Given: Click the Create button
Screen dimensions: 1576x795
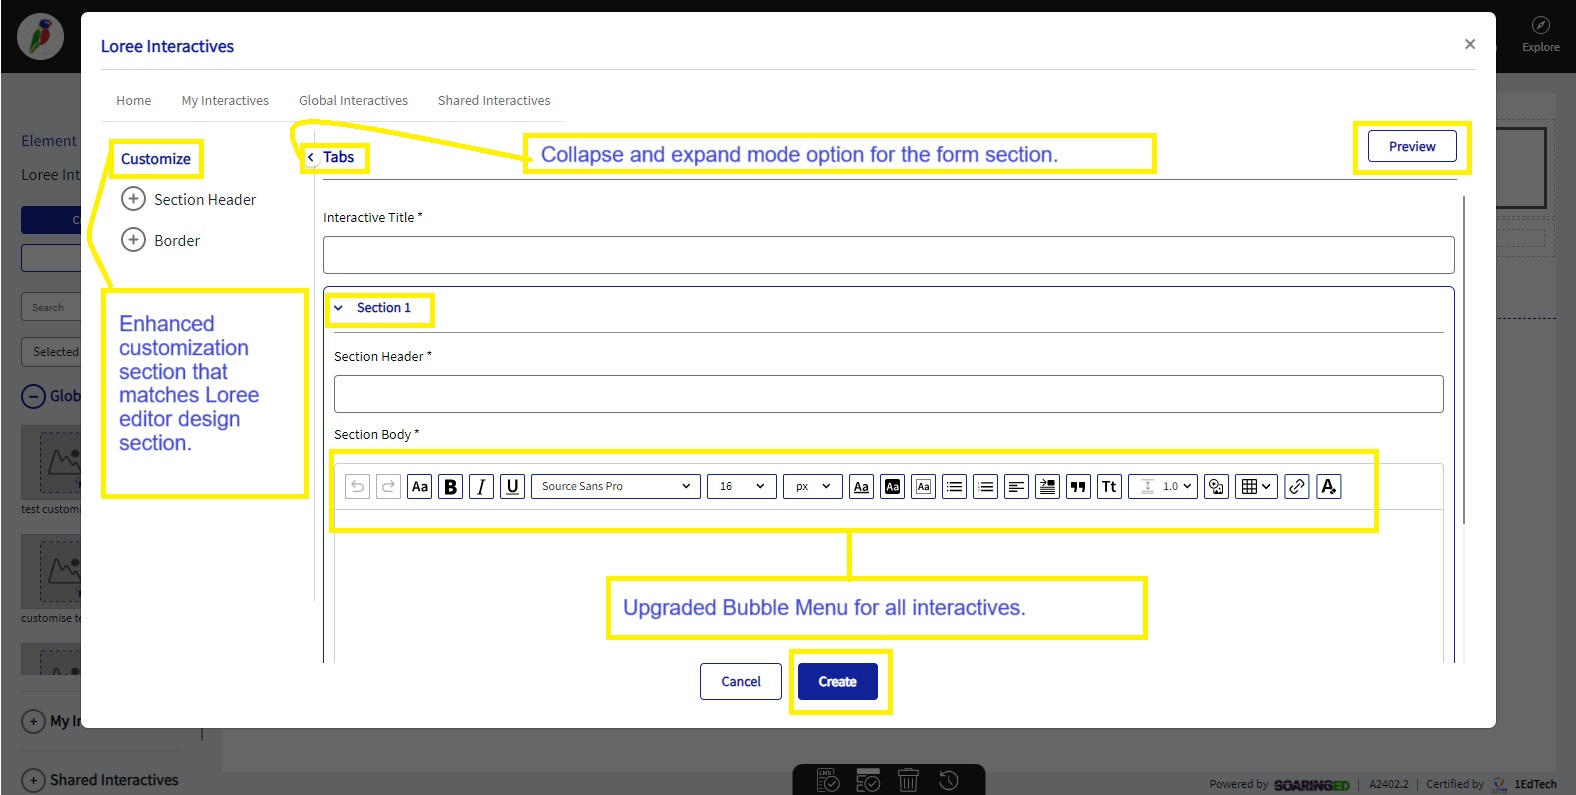Looking at the screenshot, I should [838, 681].
